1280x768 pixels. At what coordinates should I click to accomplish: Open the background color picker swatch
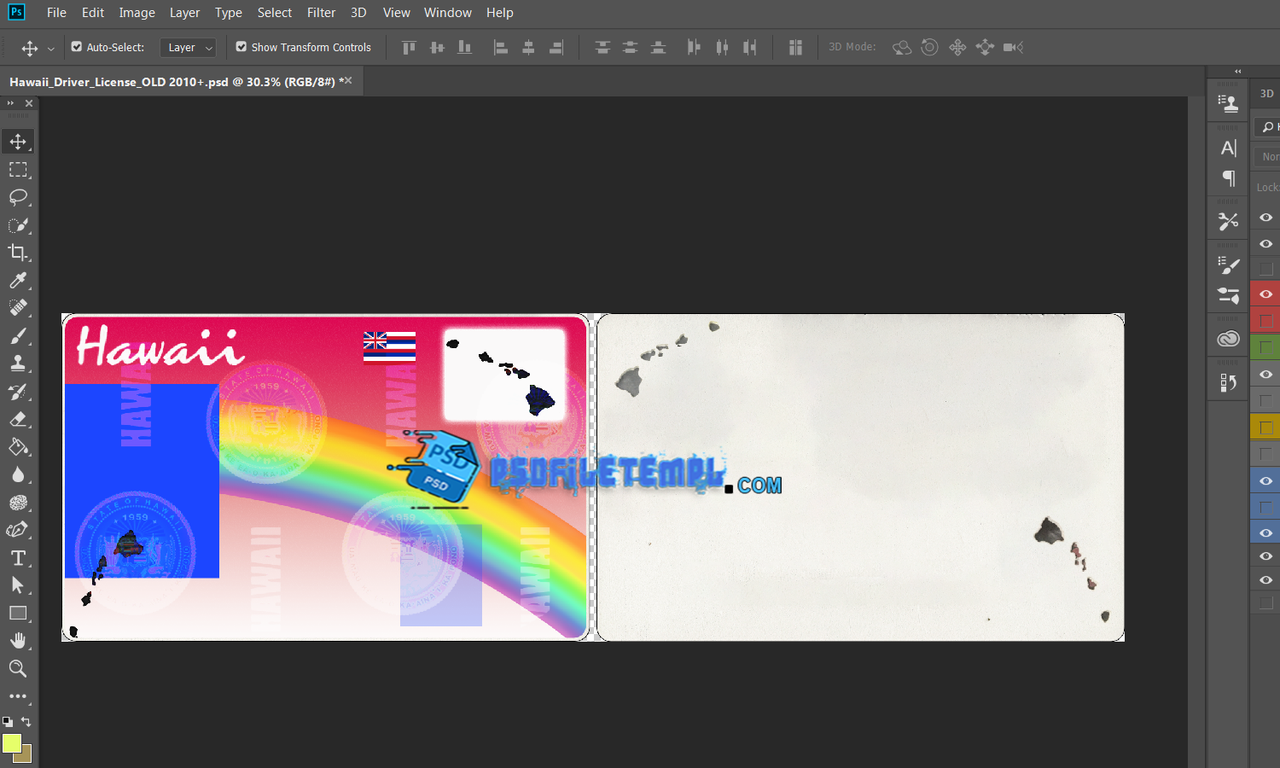24,754
